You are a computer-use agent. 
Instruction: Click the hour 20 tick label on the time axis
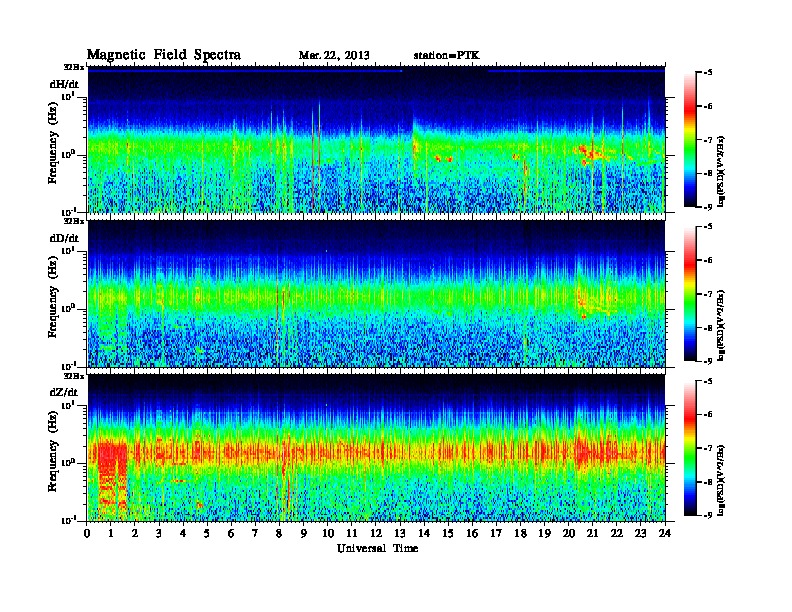[x=568, y=534]
